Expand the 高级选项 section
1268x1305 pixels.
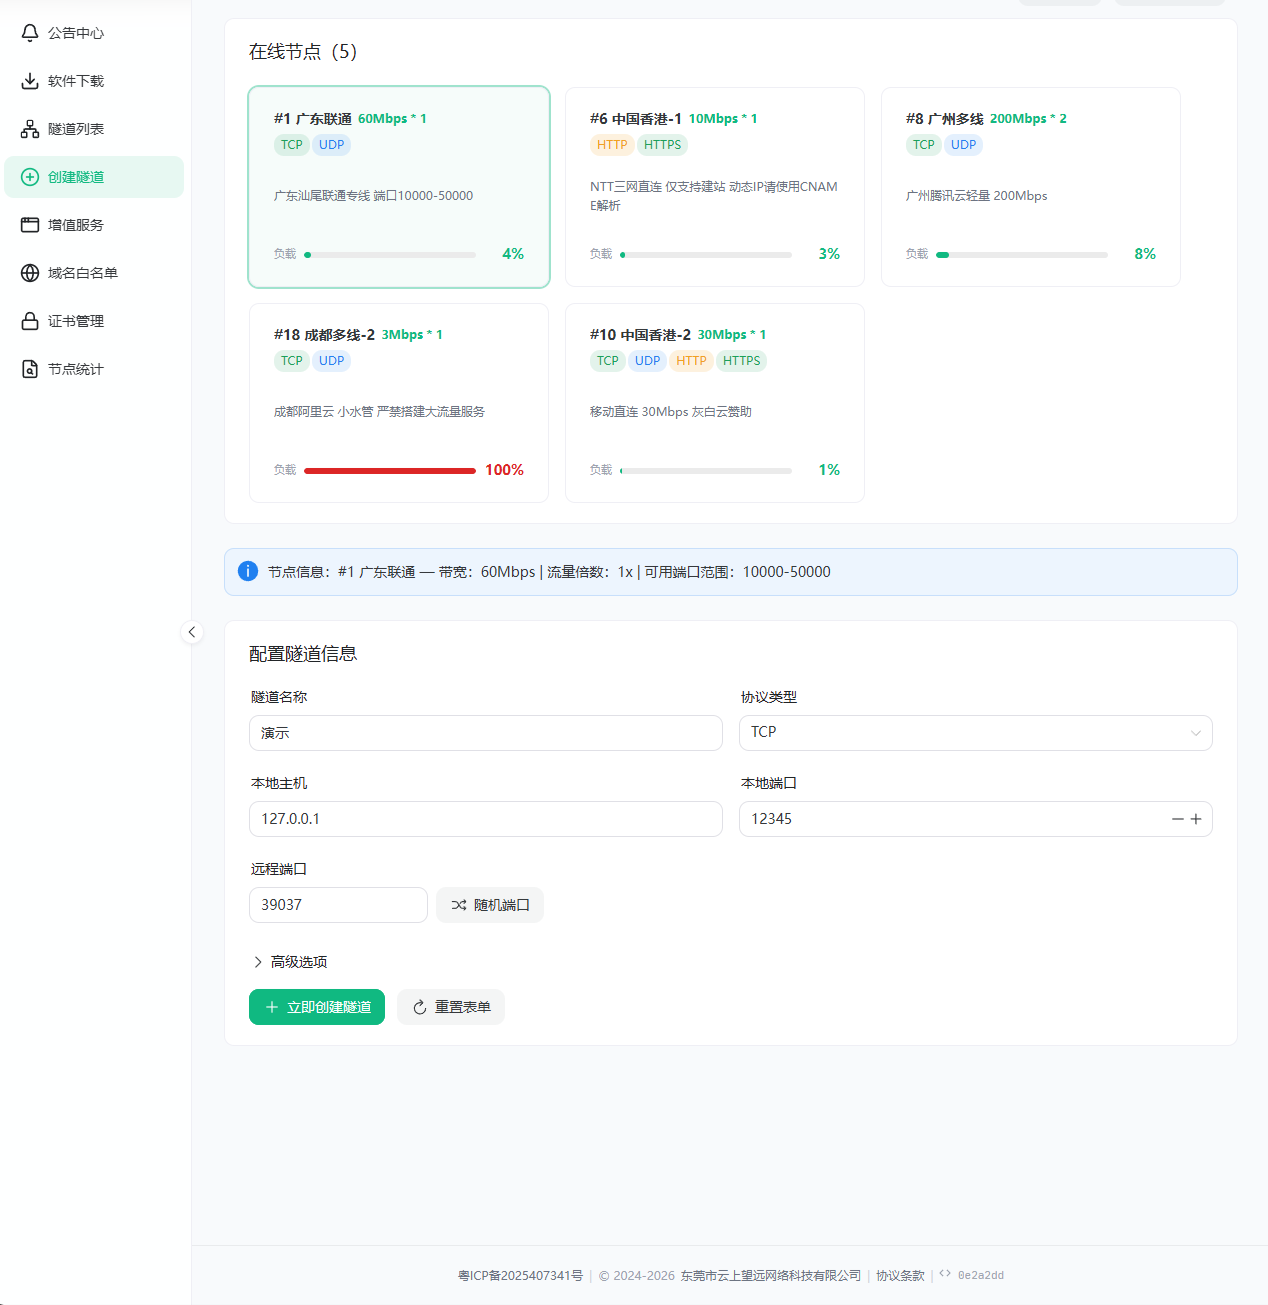289,962
